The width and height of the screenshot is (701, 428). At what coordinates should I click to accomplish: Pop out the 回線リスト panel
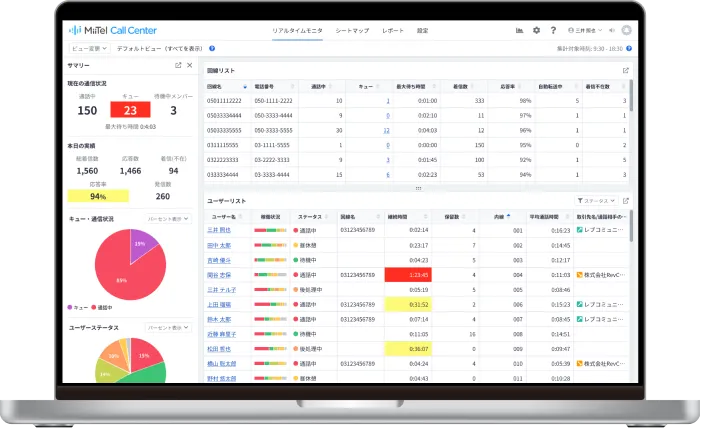pyautogui.click(x=625, y=71)
